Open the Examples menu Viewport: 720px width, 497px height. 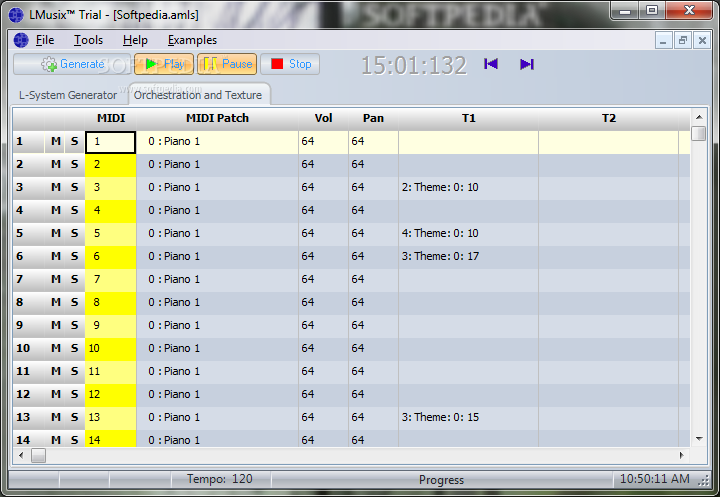192,40
